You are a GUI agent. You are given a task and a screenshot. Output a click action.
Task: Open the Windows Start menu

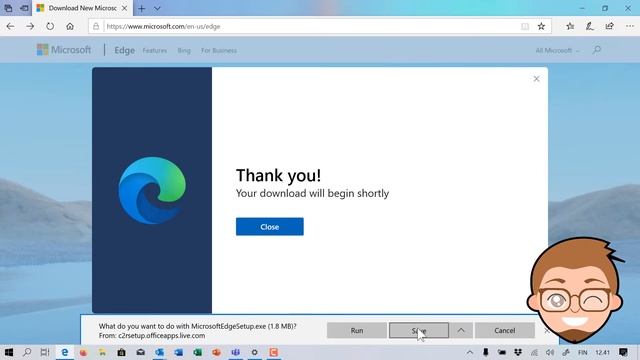[x=8, y=352]
